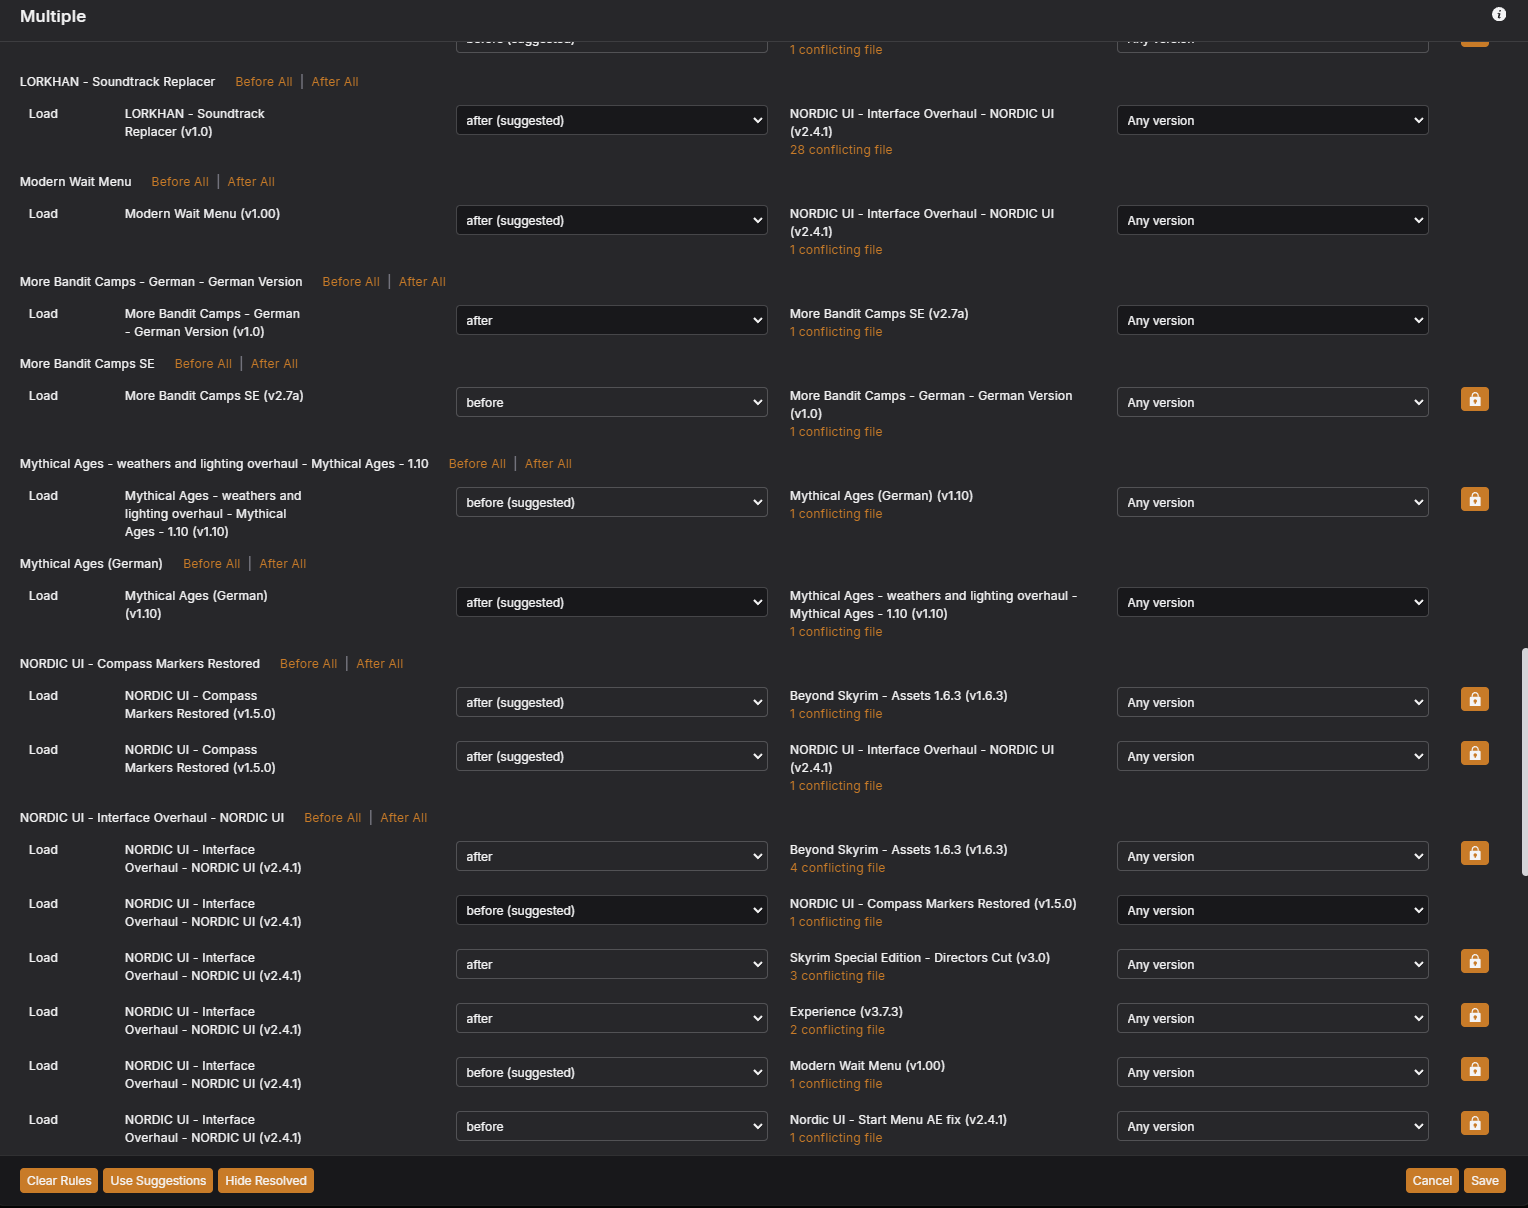Expand version dropdown for More Bandit Camps German
1528x1208 pixels.
click(x=1272, y=321)
